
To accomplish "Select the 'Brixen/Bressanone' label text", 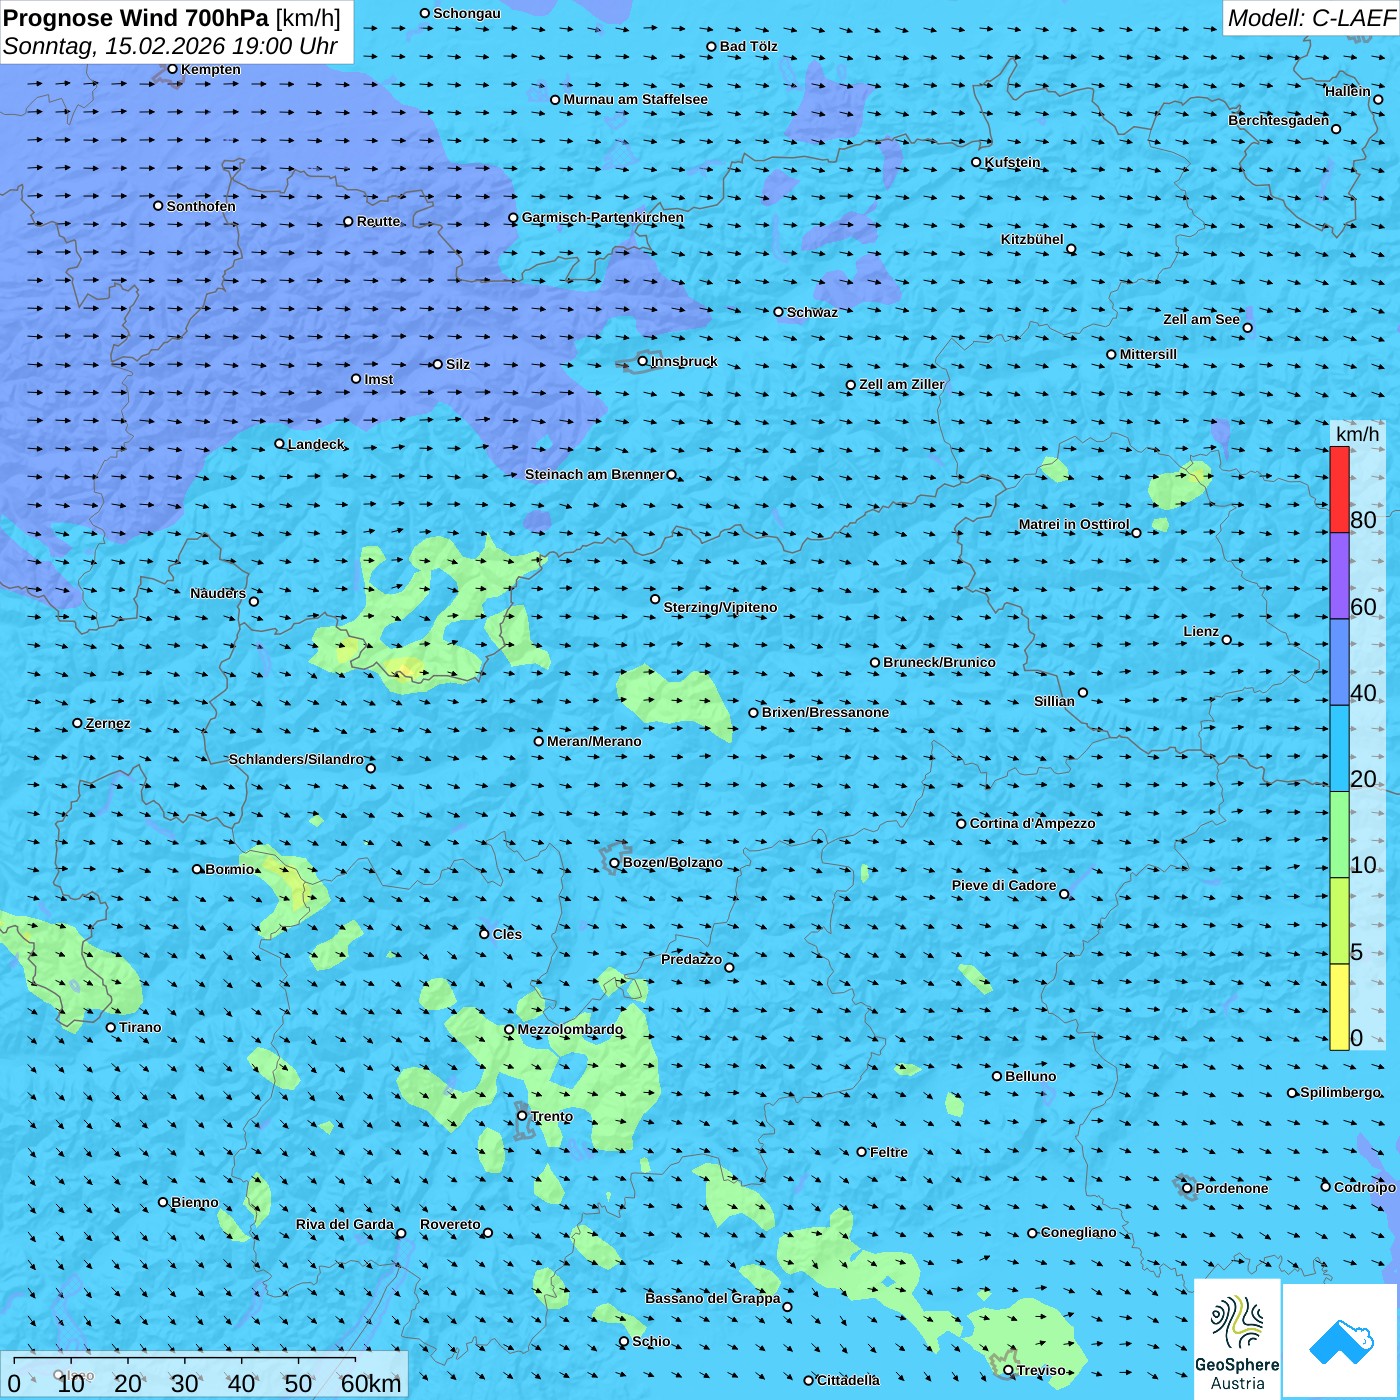I will [x=825, y=712].
